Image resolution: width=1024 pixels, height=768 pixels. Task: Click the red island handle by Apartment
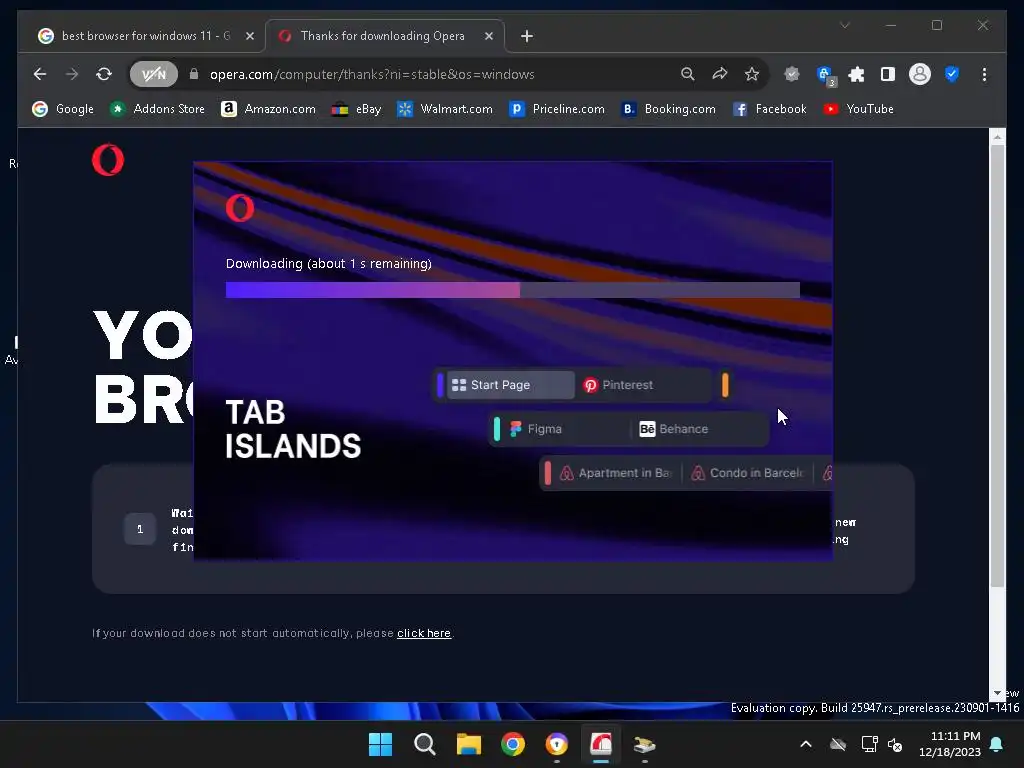[547, 473]
